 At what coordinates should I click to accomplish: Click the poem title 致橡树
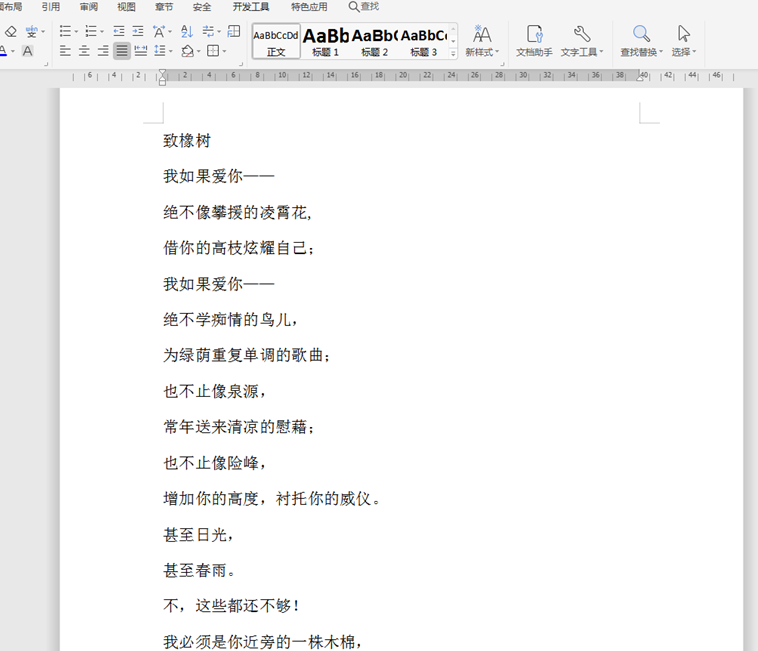(x=187, y=141)
